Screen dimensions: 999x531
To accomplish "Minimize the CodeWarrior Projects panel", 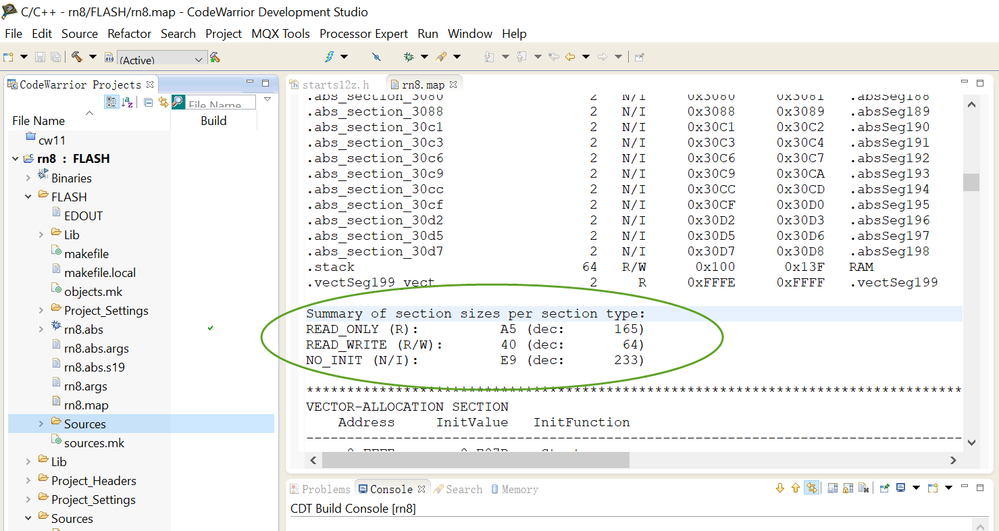I will [x=250, y=82].
